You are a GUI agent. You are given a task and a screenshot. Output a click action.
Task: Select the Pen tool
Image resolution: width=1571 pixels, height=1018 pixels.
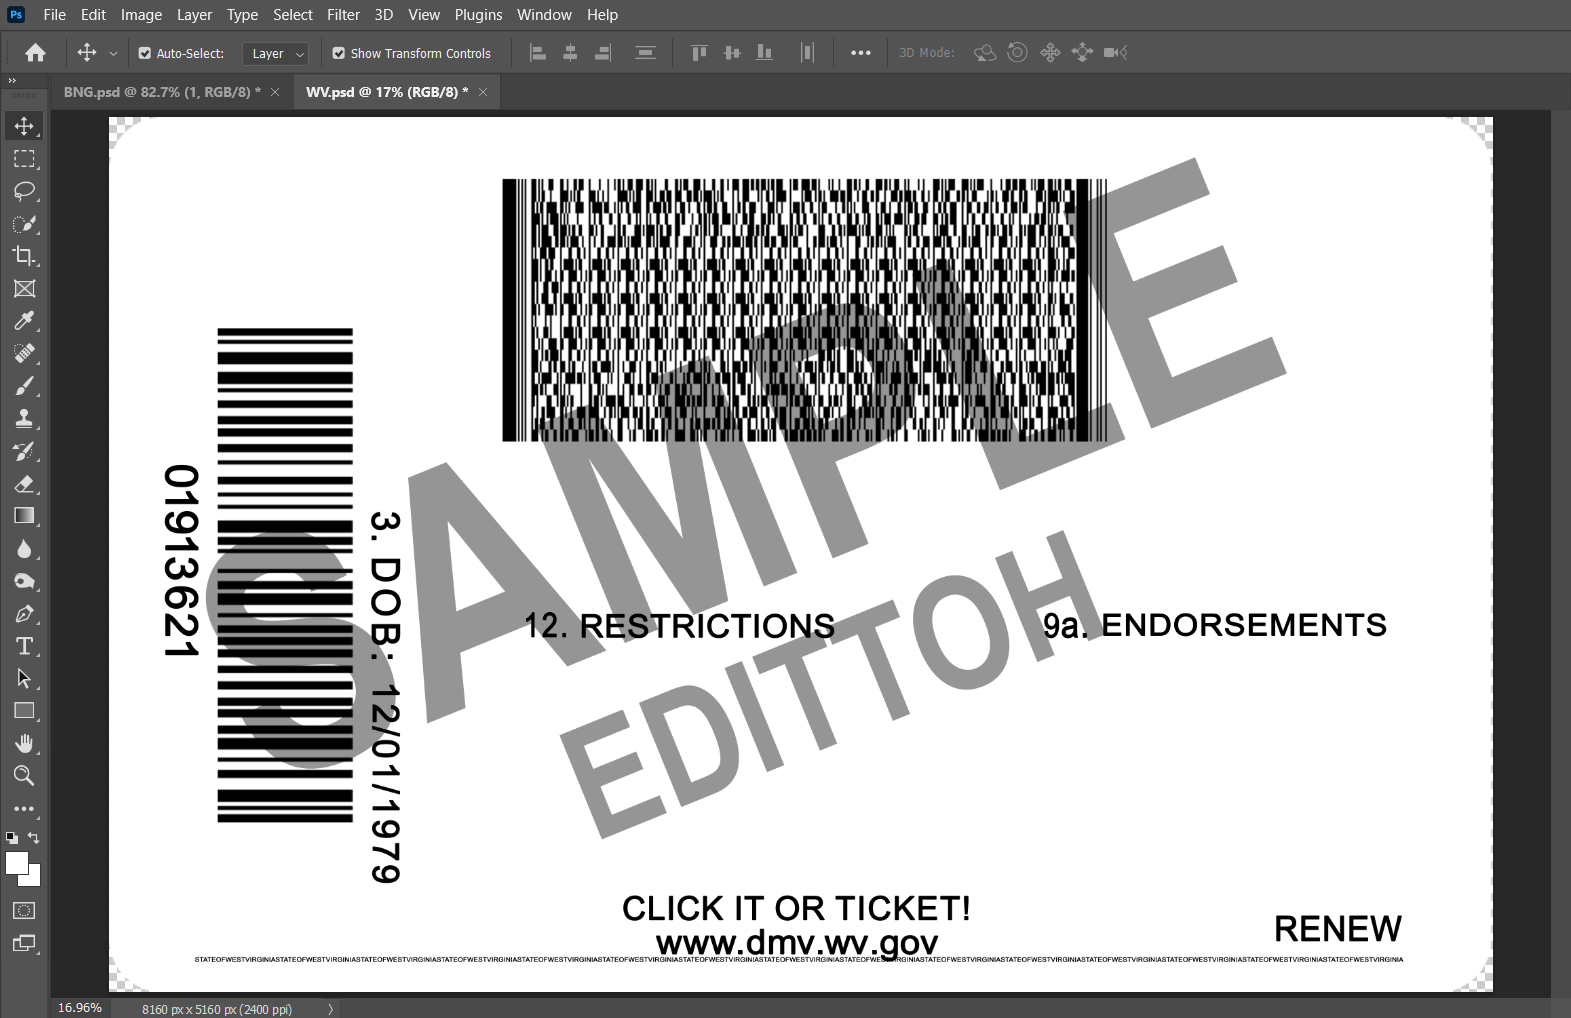click(24, 614)
